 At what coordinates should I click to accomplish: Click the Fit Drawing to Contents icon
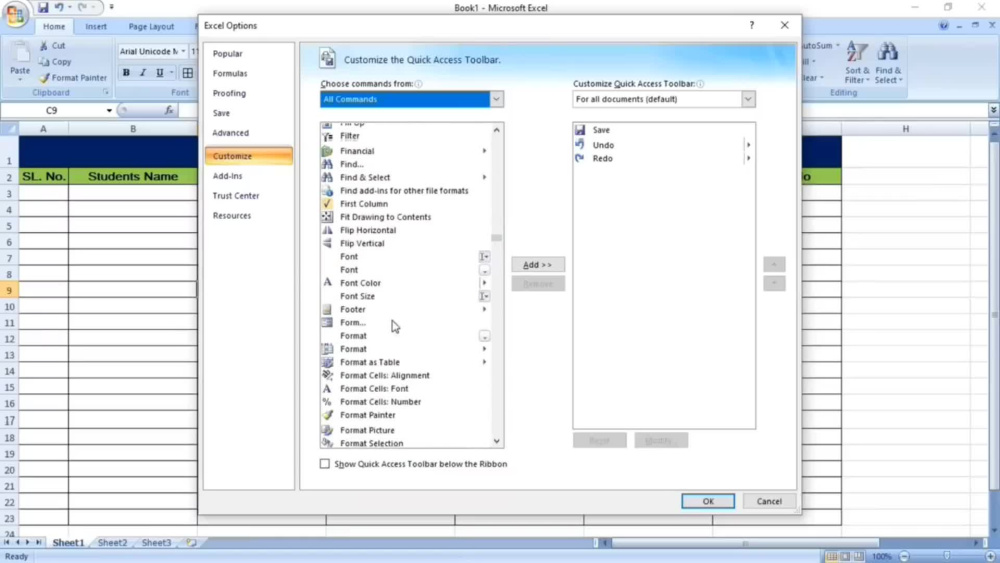pyautogui.click(x=327, y=217)
